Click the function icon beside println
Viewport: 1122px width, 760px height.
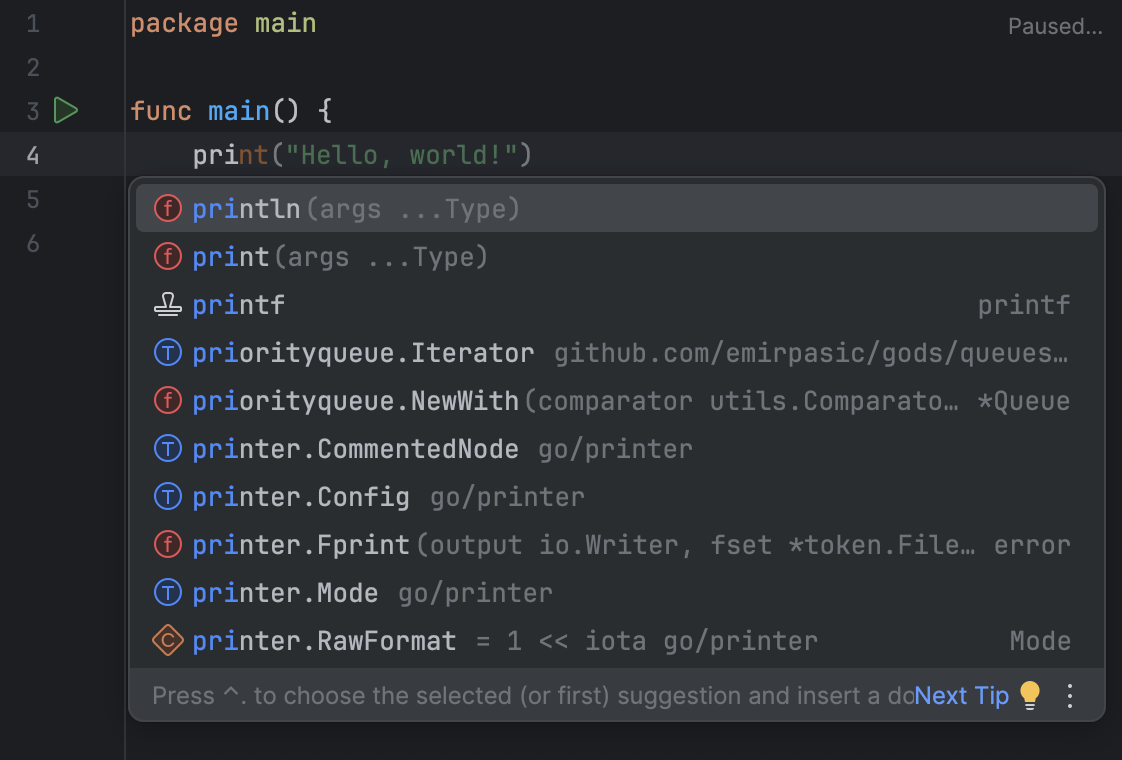[x=167, y=208]
